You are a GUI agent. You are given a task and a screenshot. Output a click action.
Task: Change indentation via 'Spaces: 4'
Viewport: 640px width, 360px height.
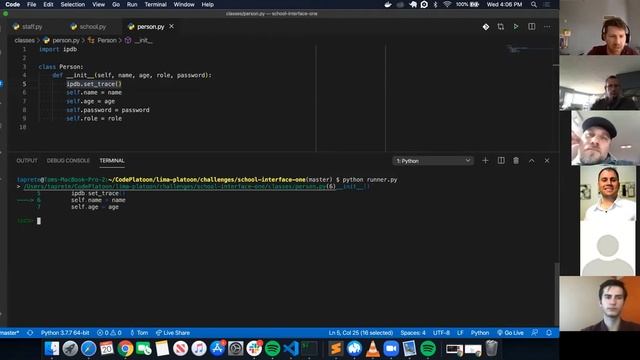click(413, 333)
